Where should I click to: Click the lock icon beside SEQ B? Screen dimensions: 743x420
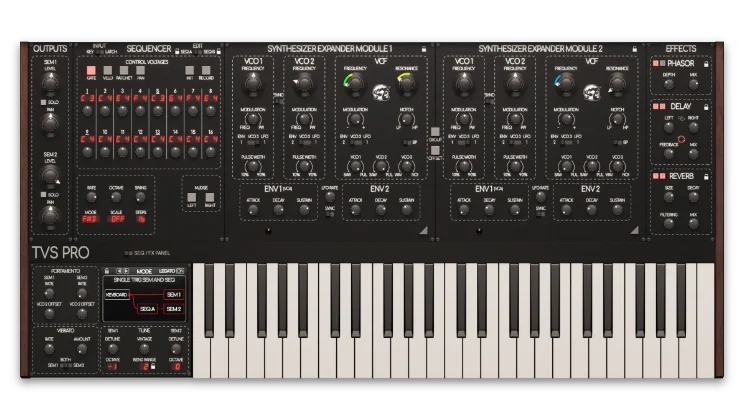(x=219, y=51)
